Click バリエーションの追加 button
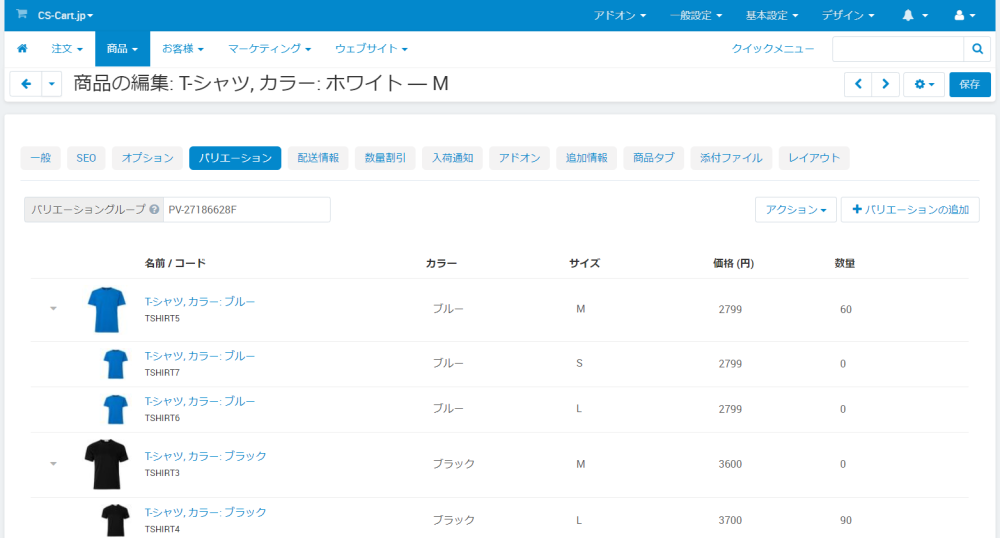The image size is (1000, 538). point(910,210)
